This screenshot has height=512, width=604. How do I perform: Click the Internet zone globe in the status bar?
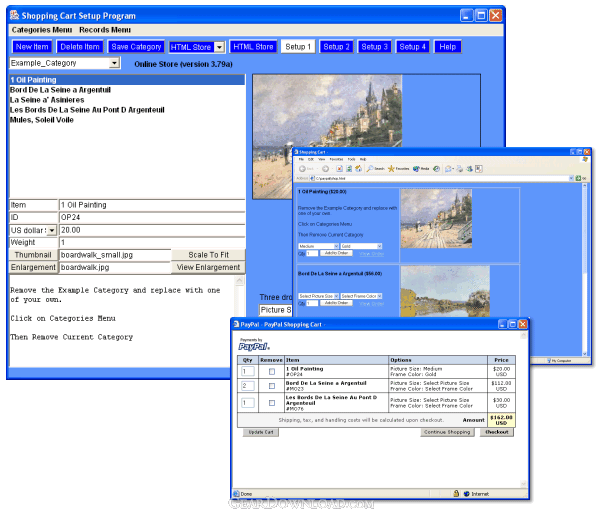(466, 494)
